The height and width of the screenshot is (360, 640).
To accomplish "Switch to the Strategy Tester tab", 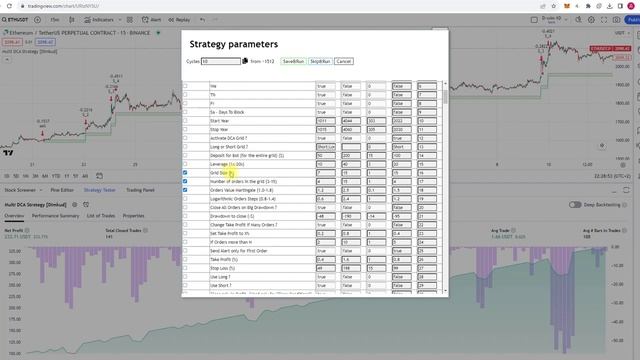I will pyautogui.click(x=100, y=190).
